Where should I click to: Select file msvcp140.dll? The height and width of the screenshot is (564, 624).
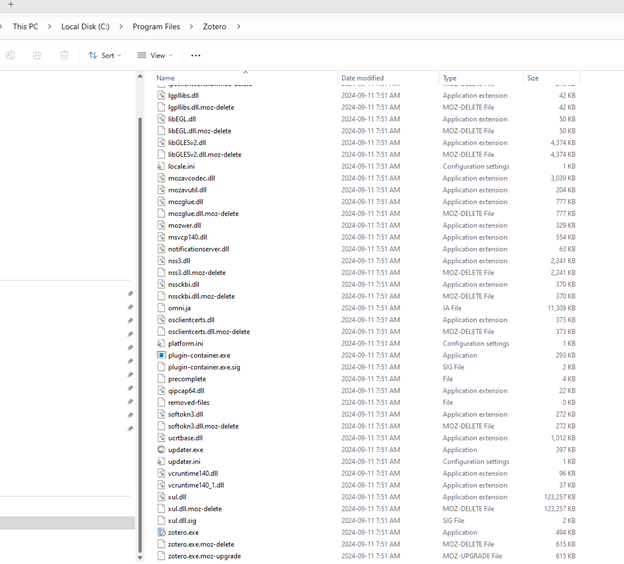pos(187,237)
